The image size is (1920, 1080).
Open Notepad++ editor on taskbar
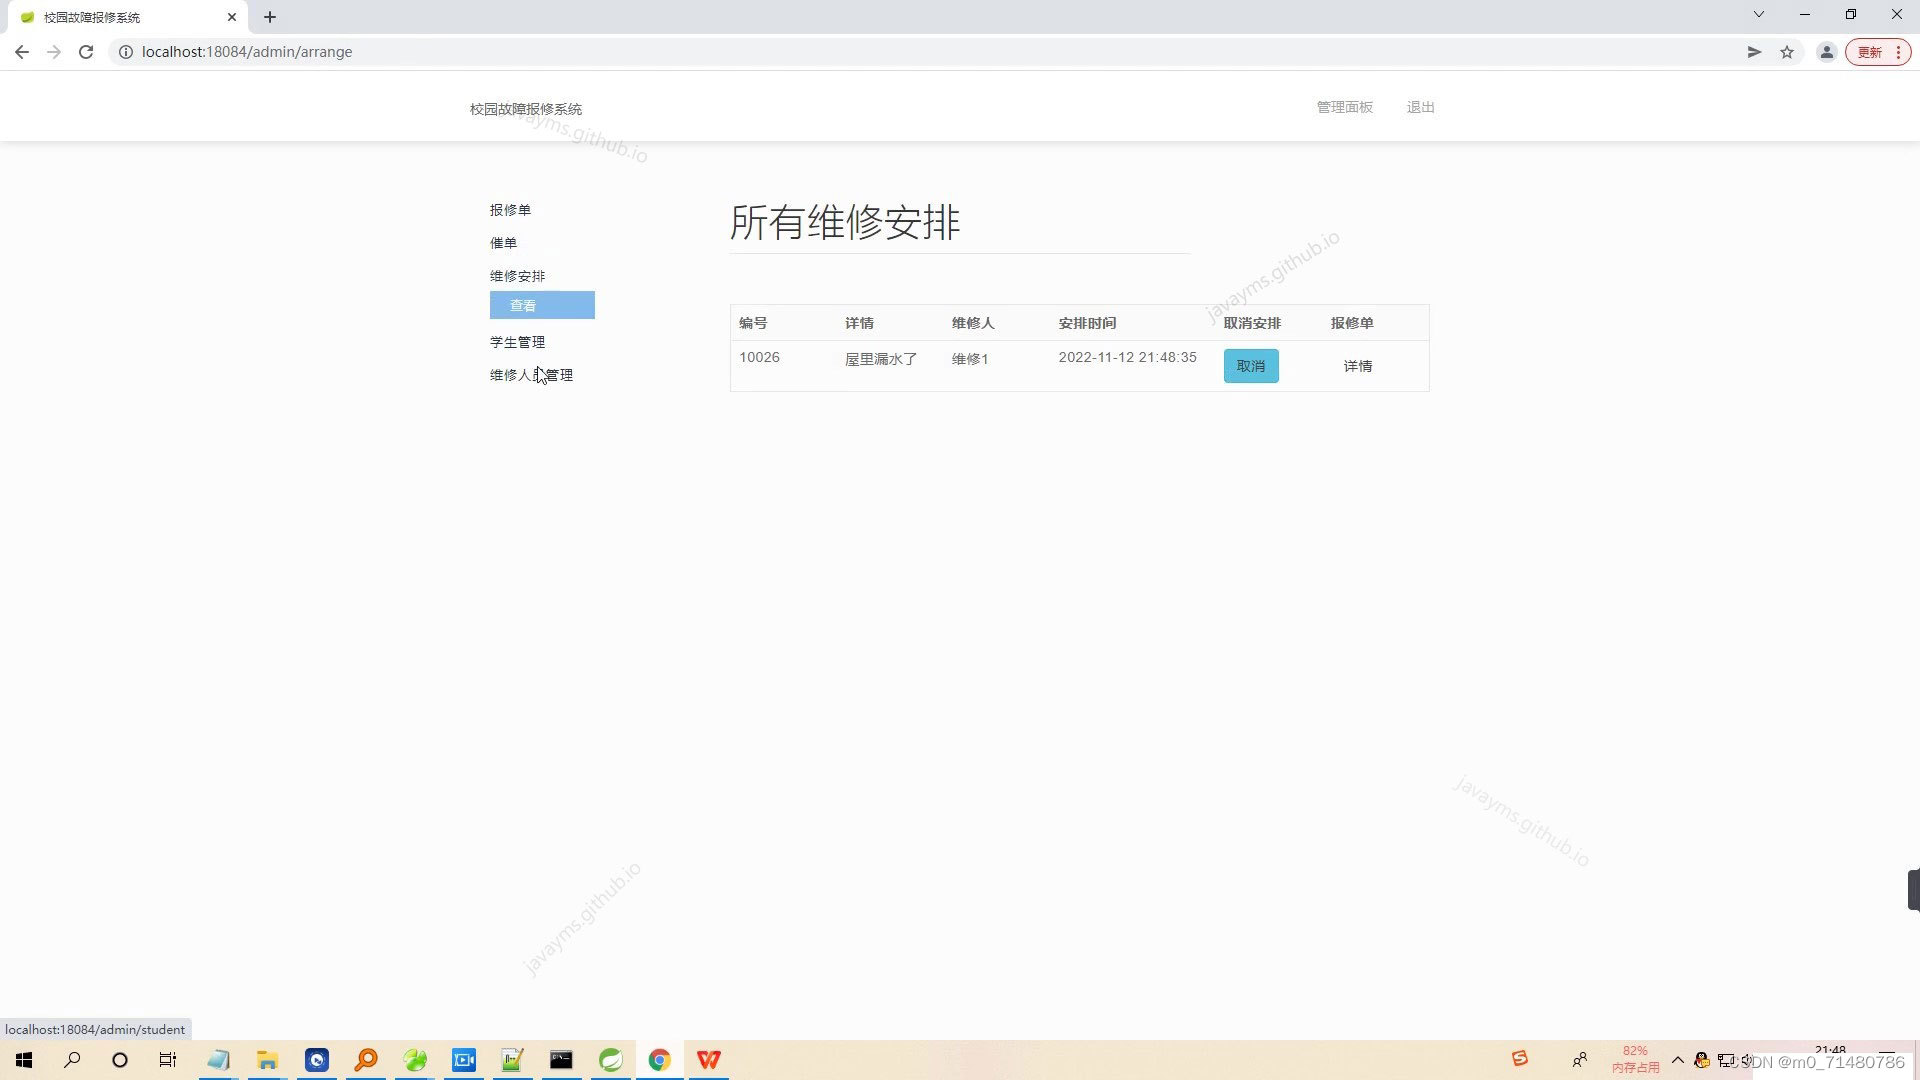pyautogui.click(x=513, y=1060)
